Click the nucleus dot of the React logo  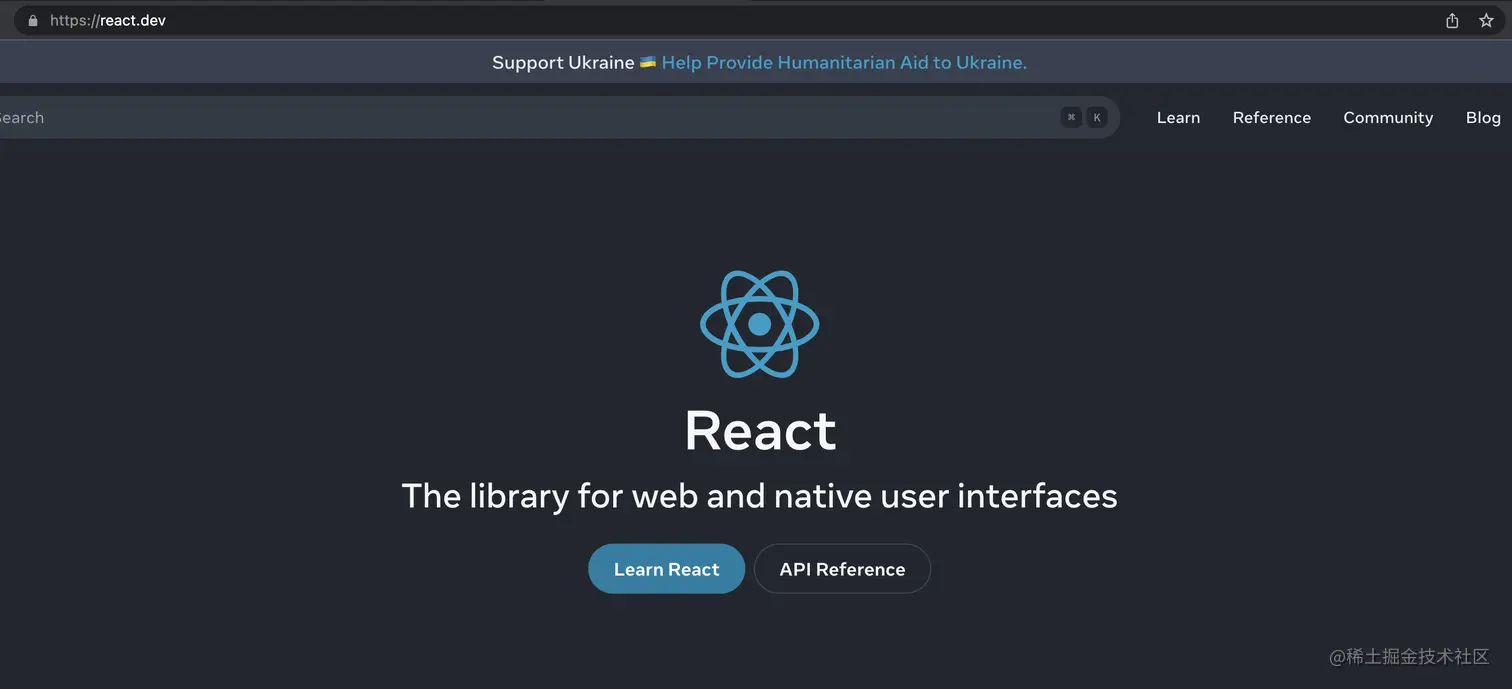[x=760, y=323]
